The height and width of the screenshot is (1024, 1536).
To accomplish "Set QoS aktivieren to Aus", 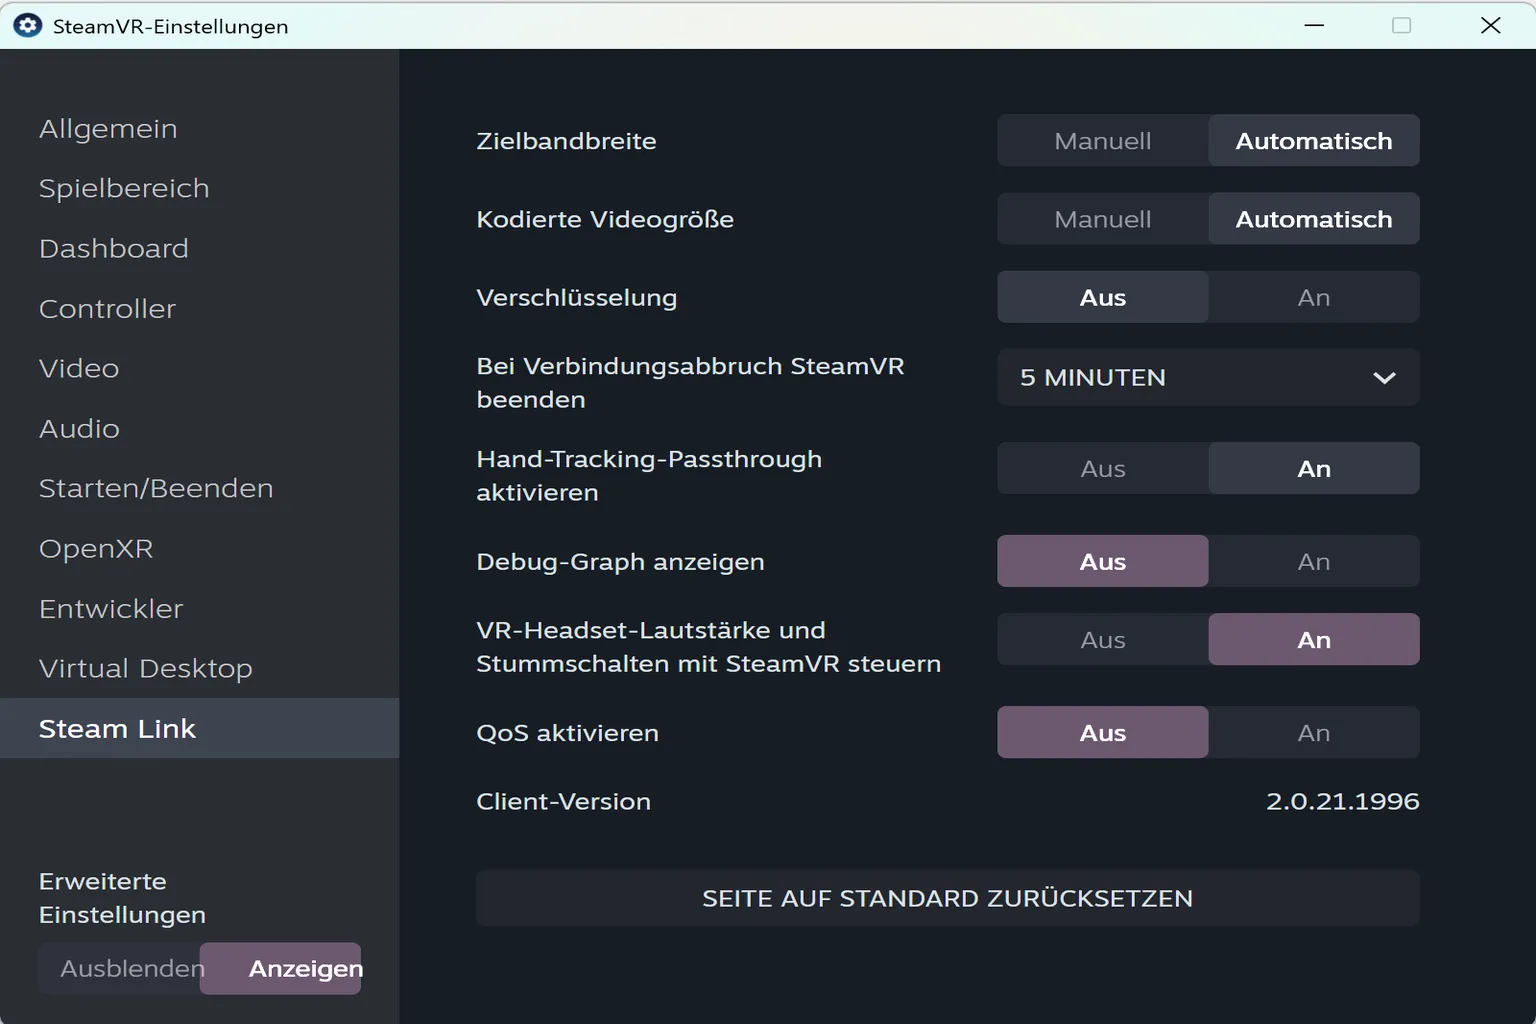I will (x=1103, y=733).
